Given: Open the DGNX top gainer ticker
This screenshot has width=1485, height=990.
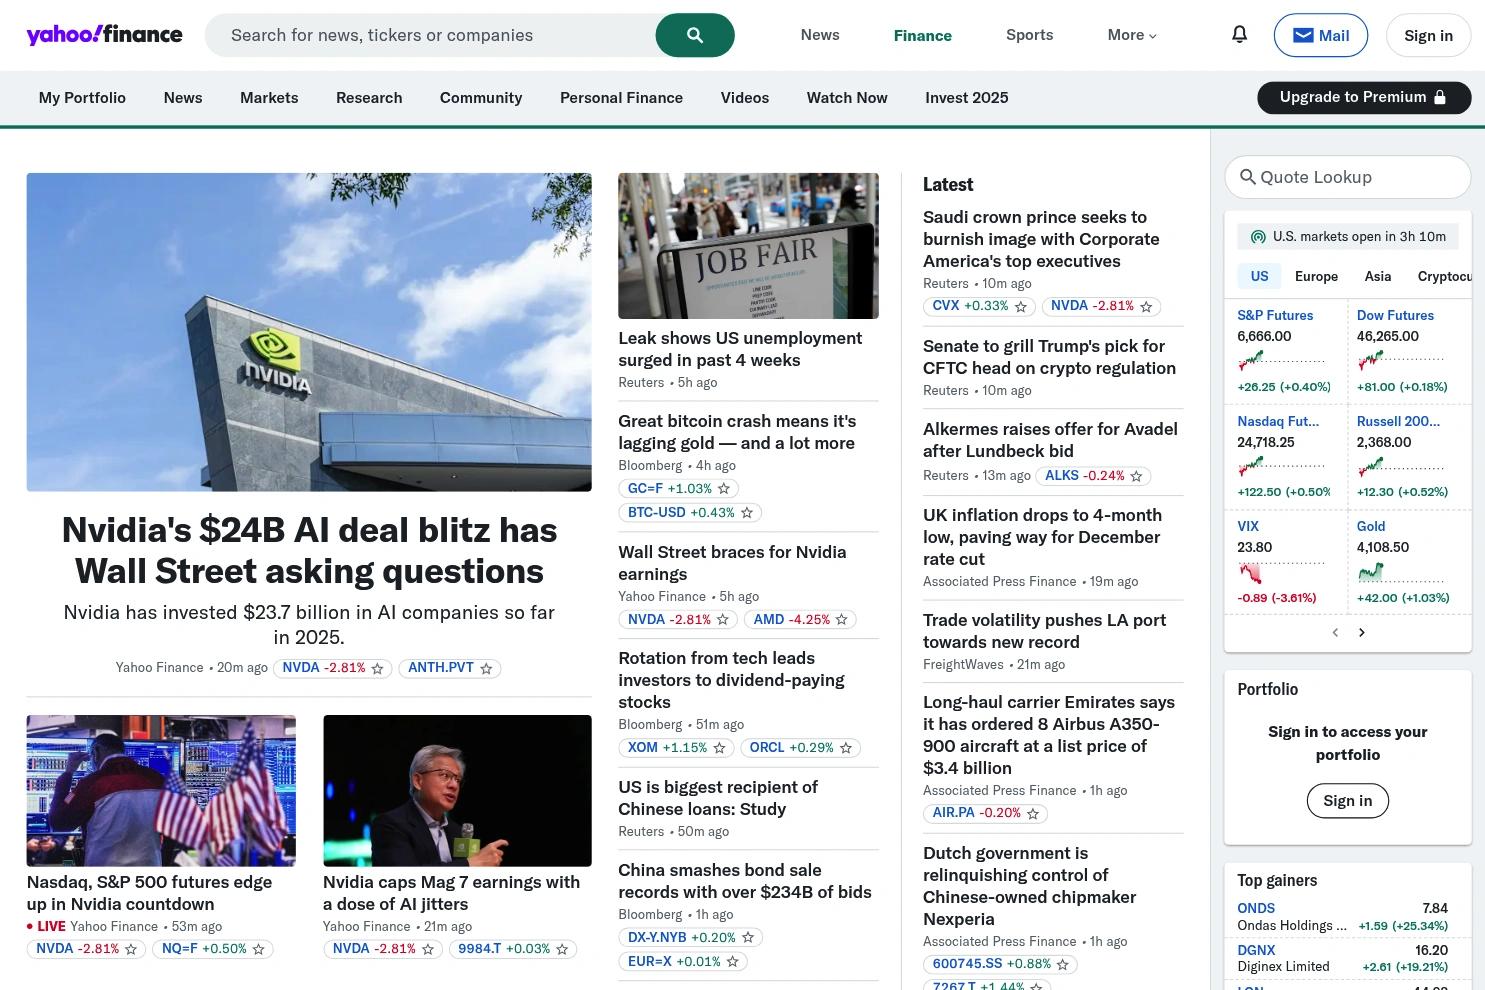Looking at the screenshot, I should [1256, 950].
